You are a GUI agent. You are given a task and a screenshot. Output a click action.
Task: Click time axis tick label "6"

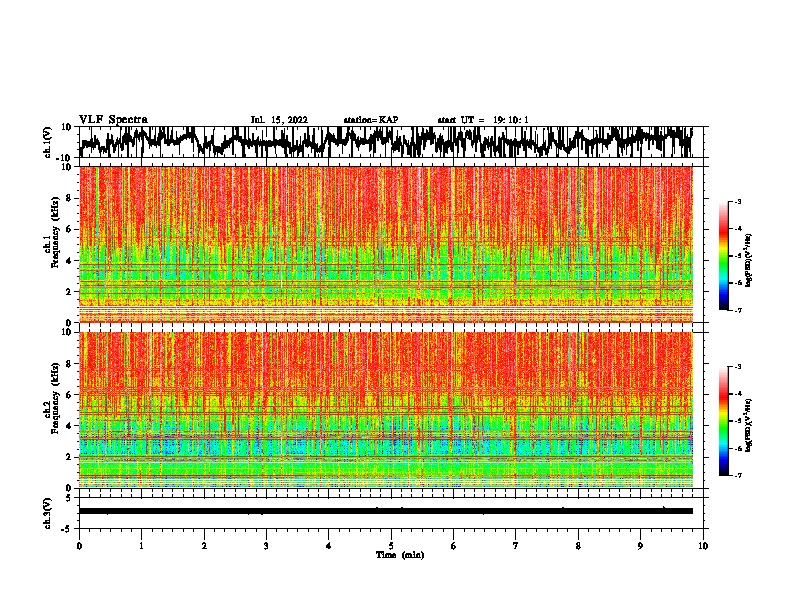[x=454, y=546]
